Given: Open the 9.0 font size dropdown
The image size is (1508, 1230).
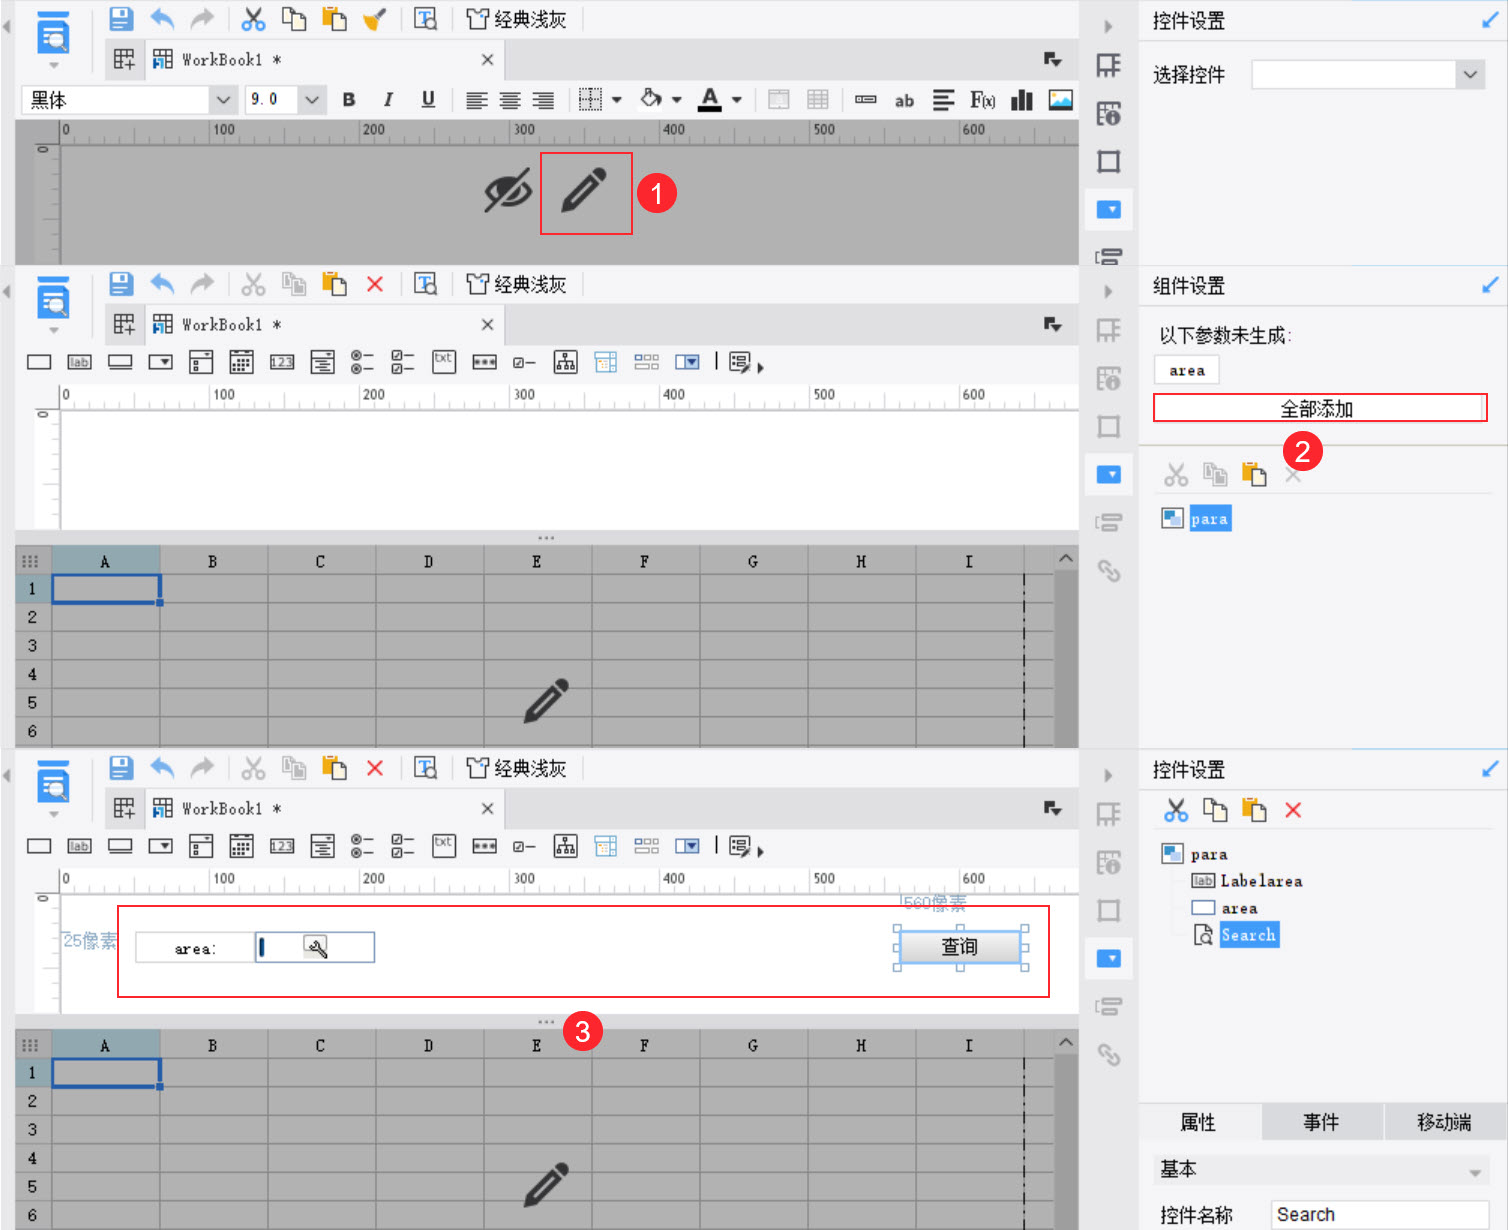Looking at the screenshot, I should click(x=312, y=100).
